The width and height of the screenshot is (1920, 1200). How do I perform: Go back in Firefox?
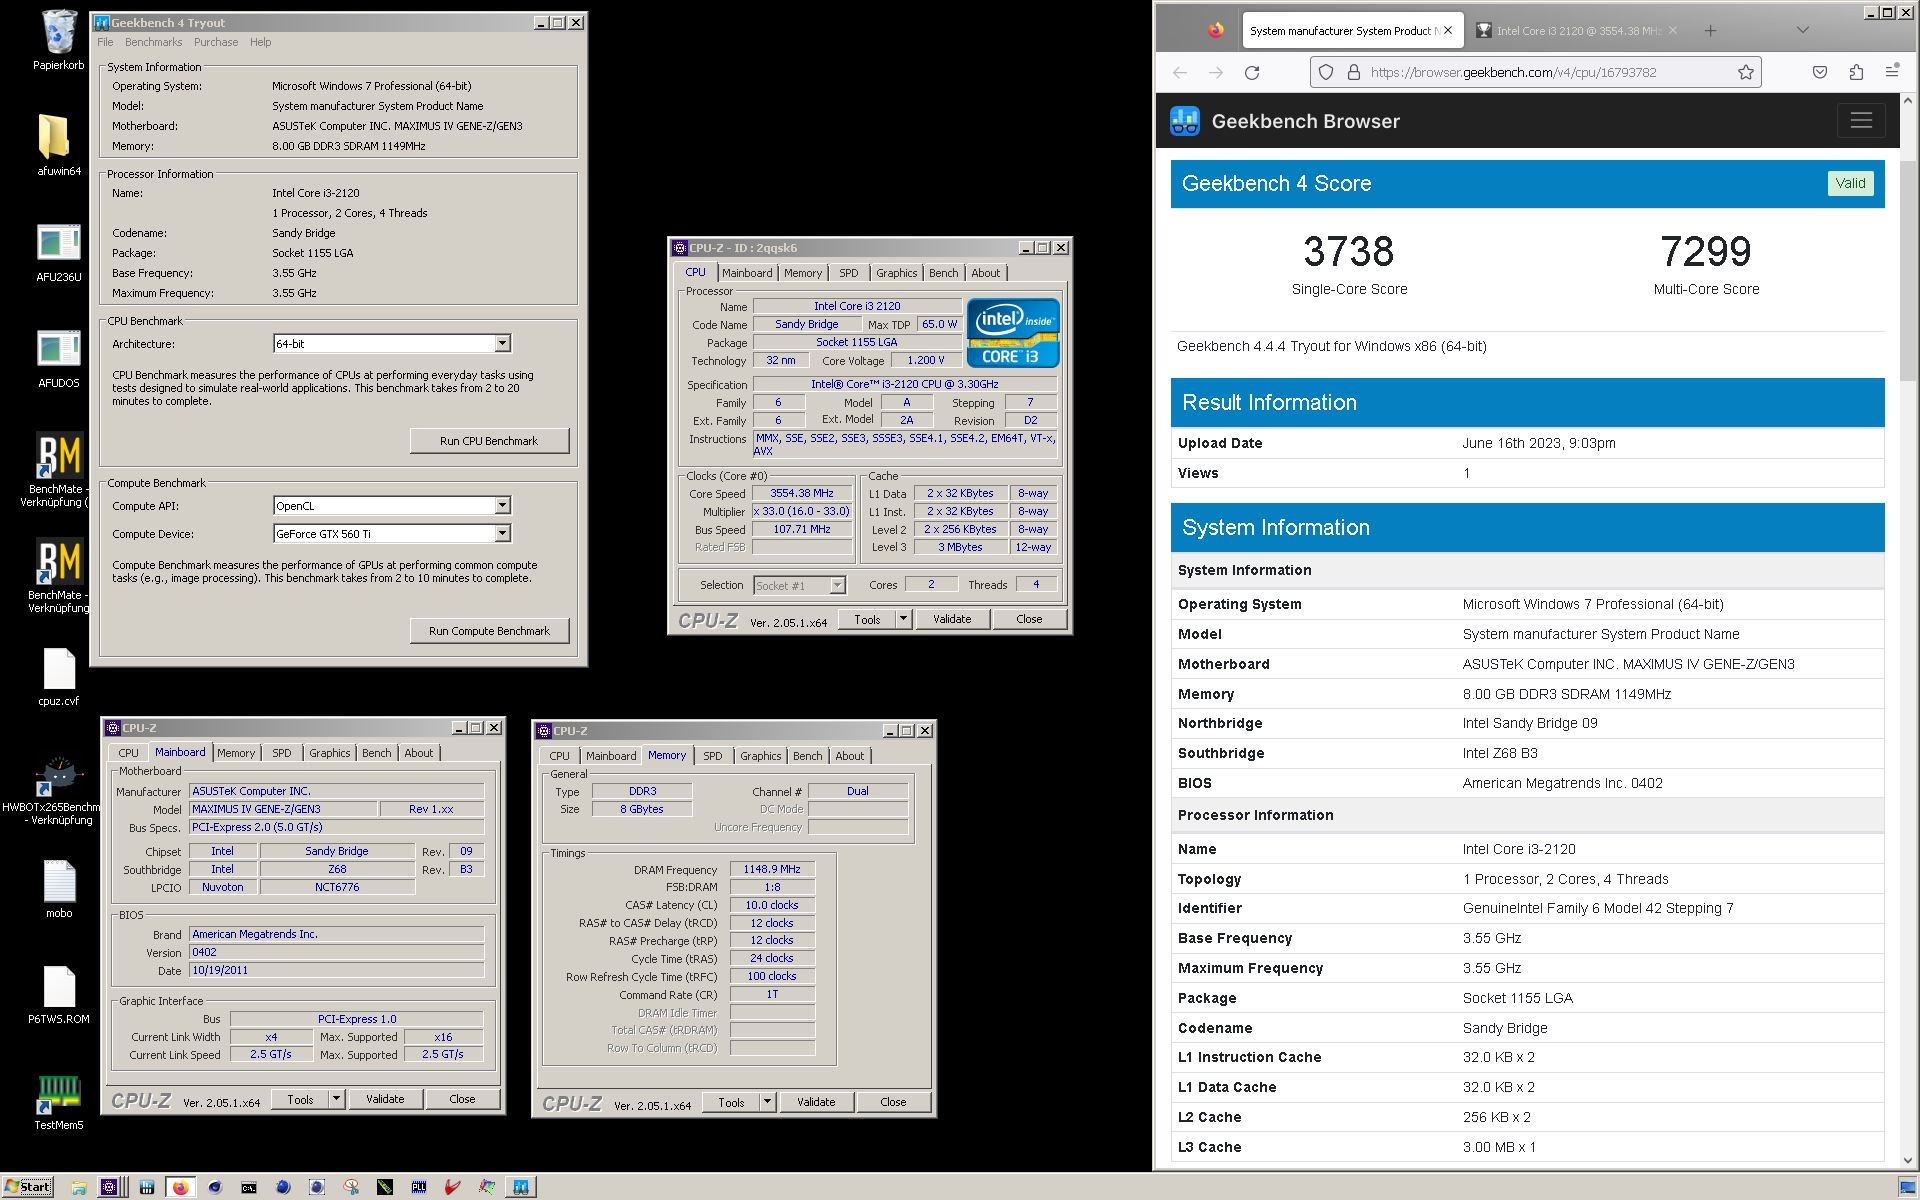point(1180,72)
